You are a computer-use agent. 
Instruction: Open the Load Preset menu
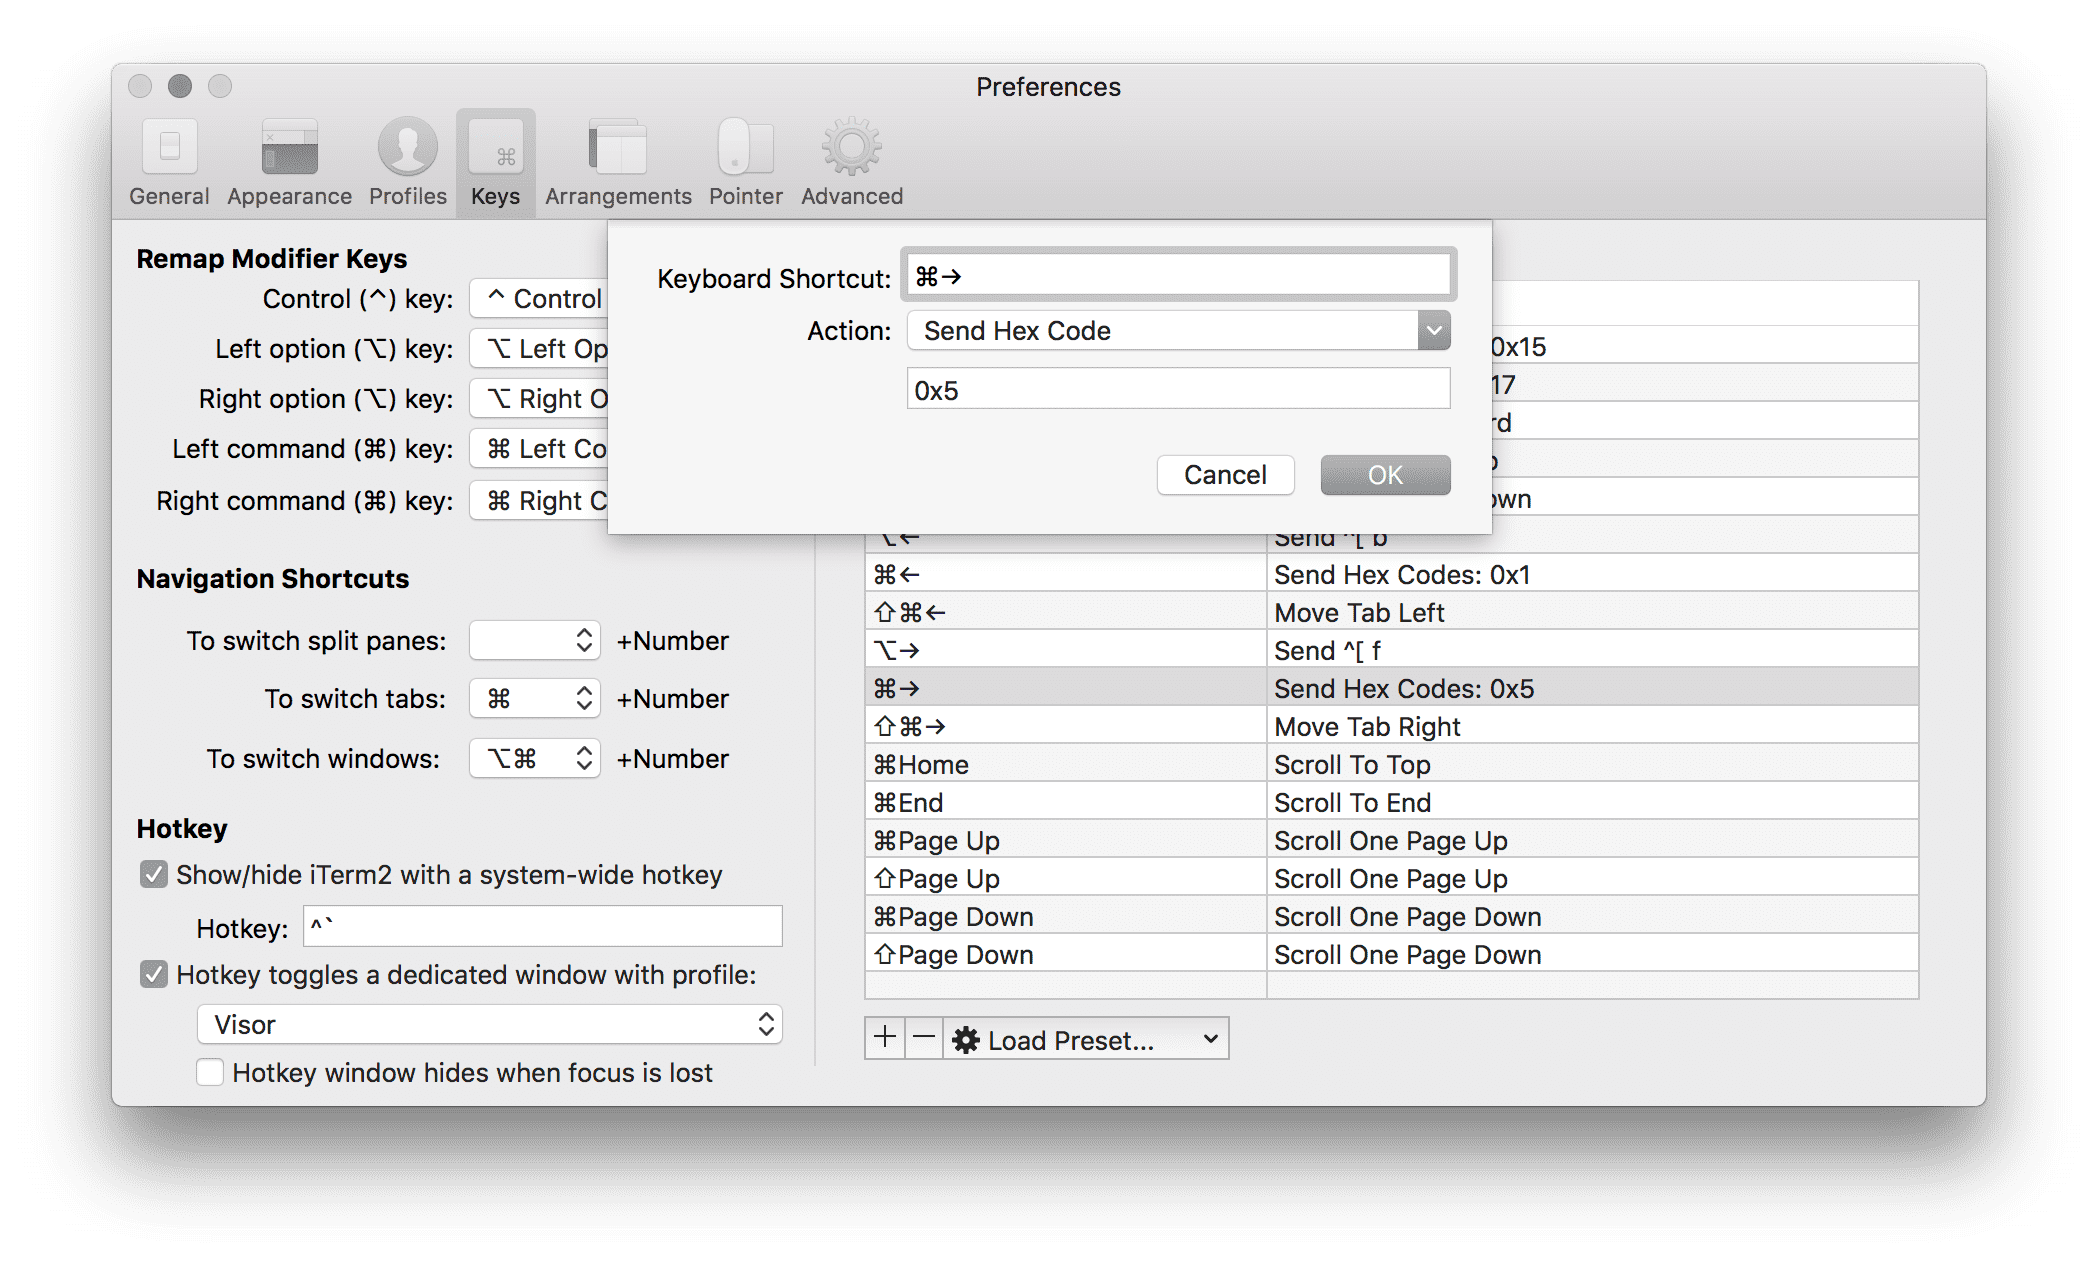point(1086,1040)
